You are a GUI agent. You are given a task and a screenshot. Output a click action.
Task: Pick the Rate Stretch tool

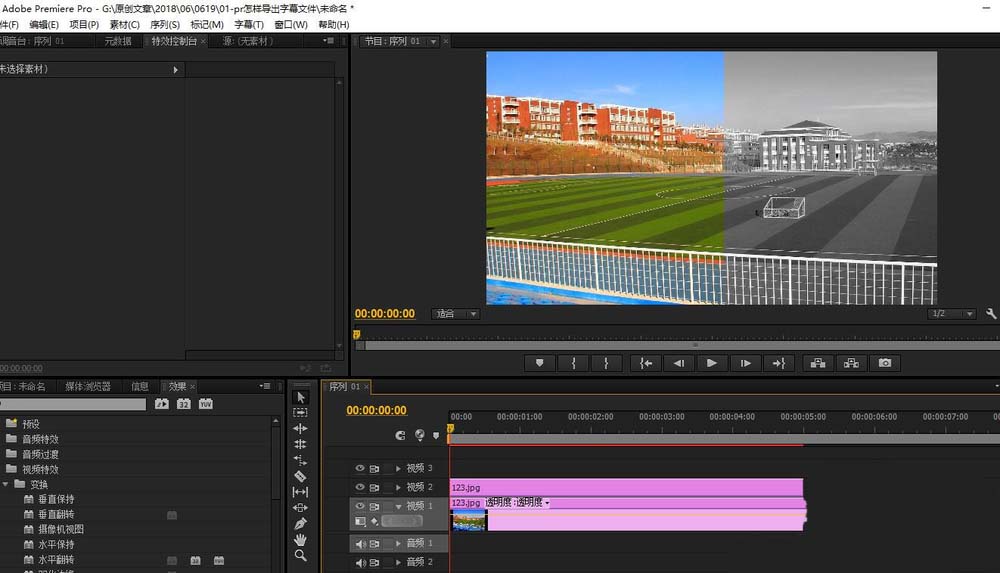tap(300, 460)
